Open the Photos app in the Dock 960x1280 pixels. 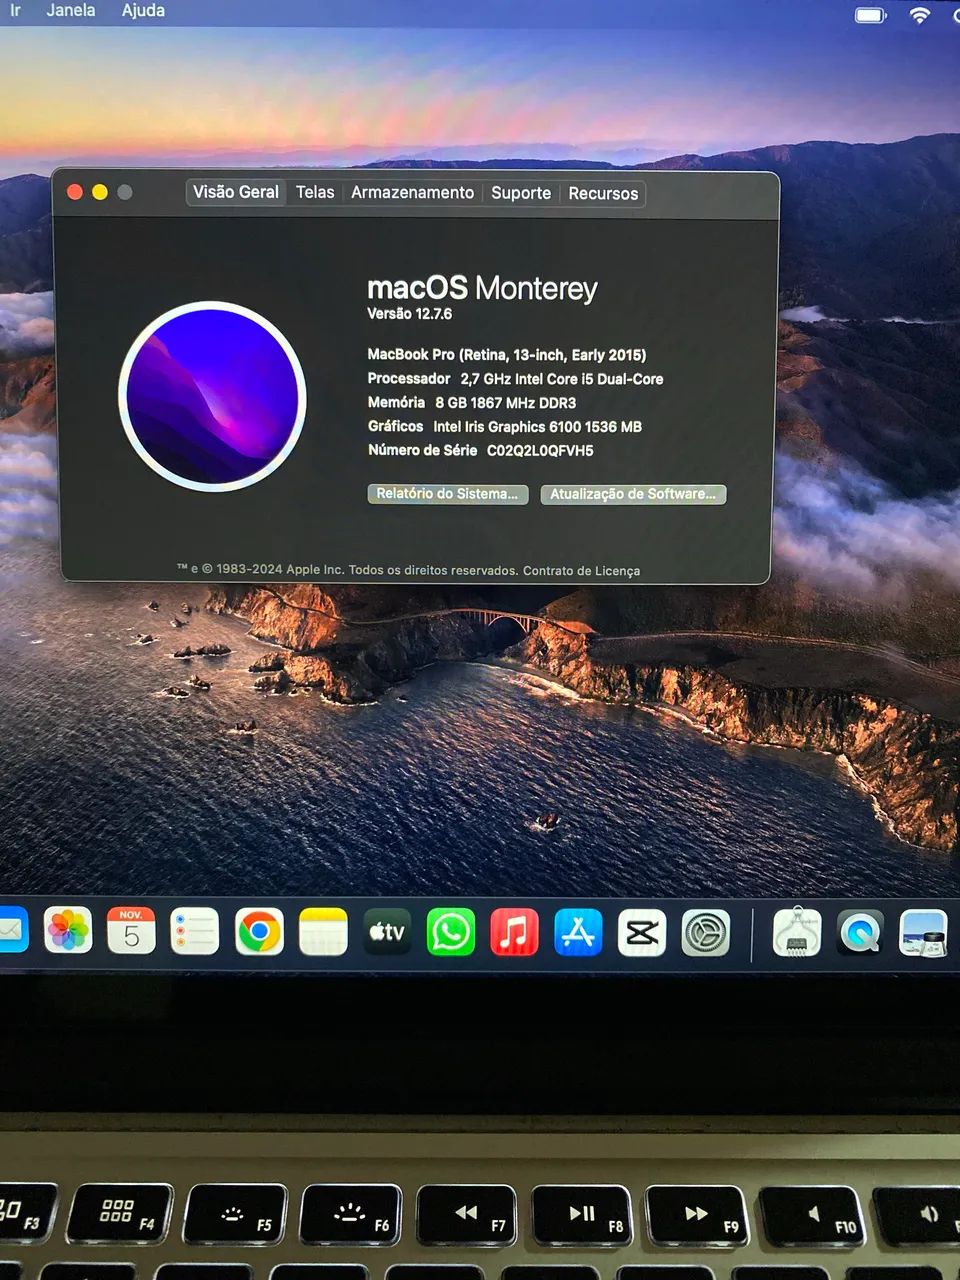pos(68,931)
